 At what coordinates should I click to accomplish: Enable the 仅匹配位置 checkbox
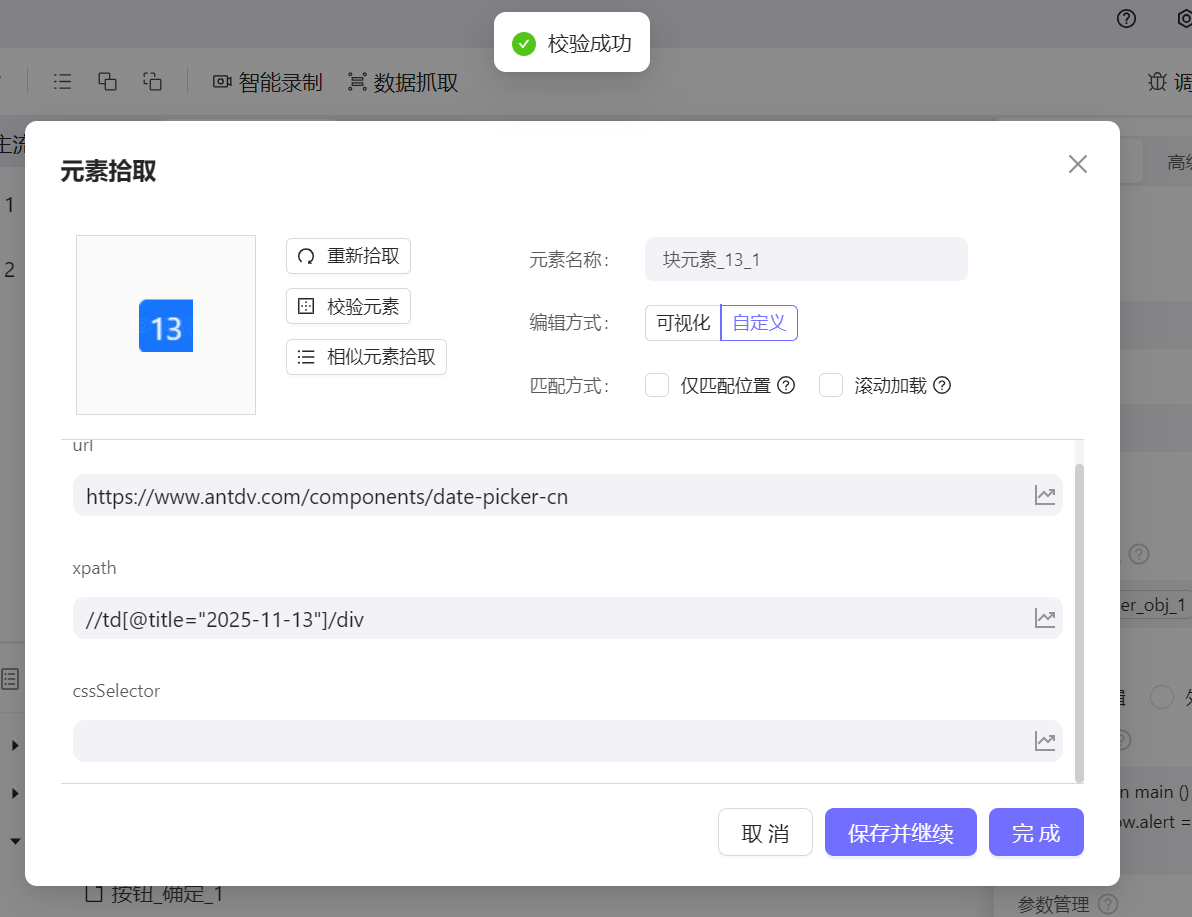[x=656, y=385]
